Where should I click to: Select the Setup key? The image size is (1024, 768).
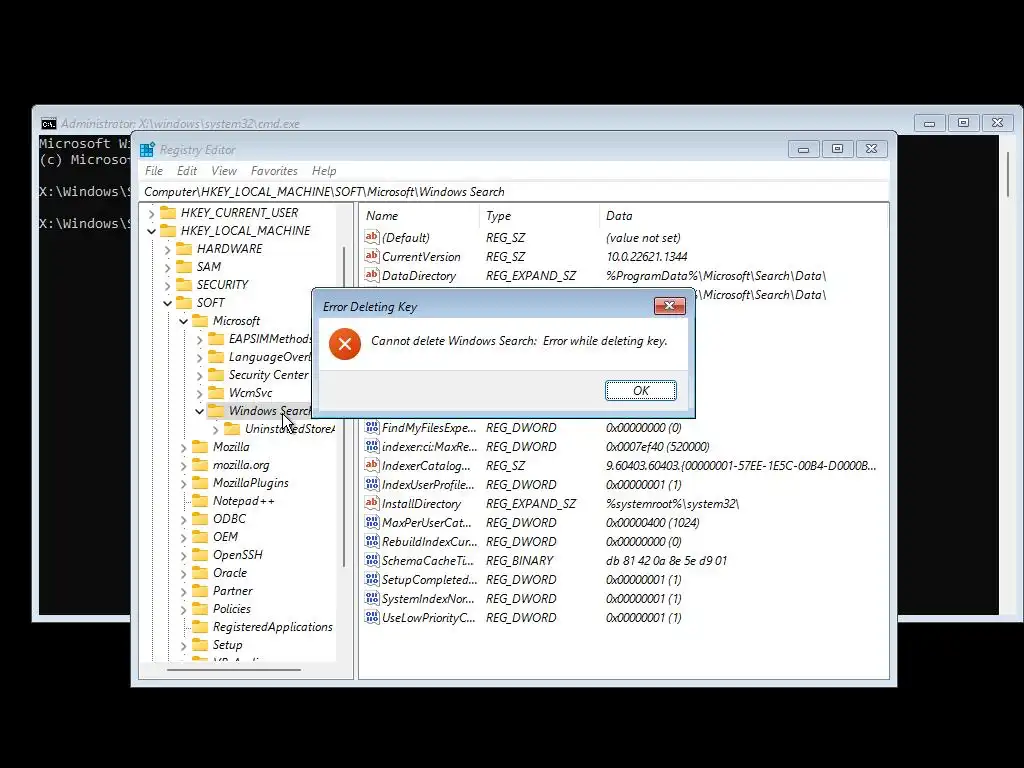[x=227, y=645]
